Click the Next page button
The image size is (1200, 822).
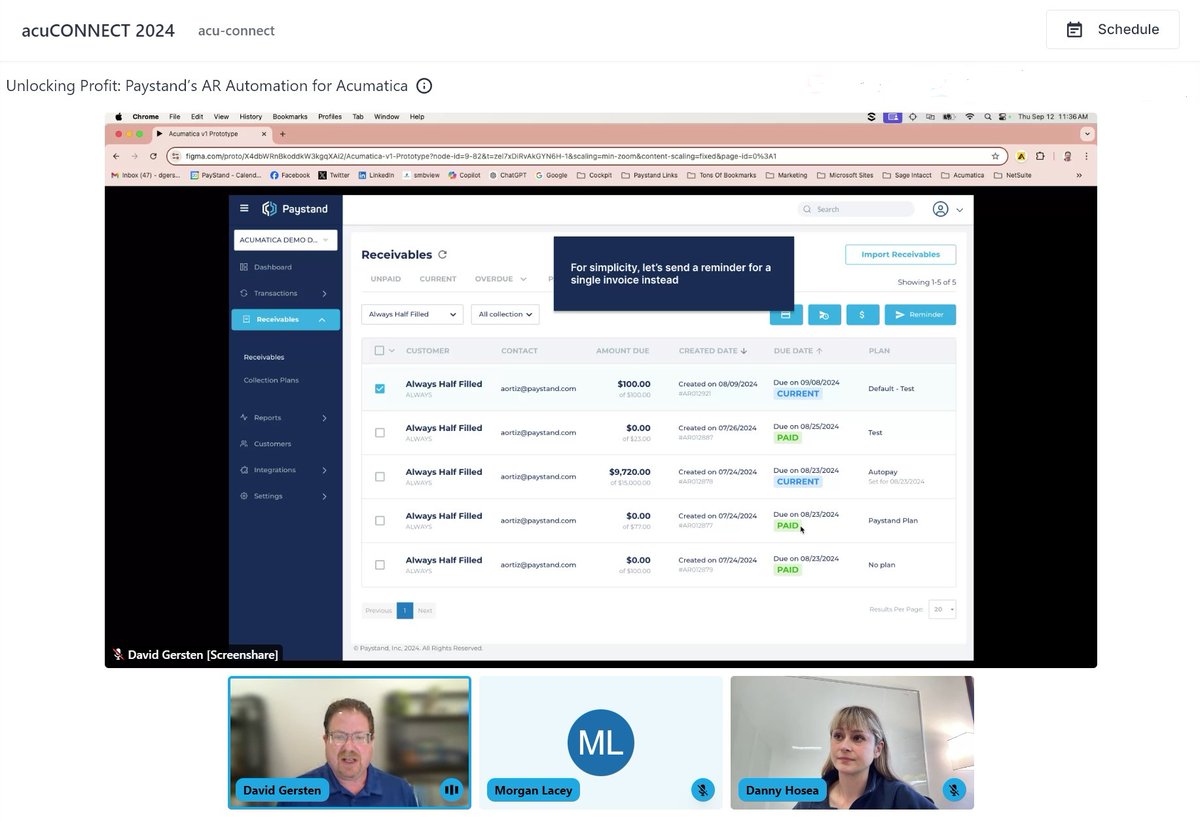425,610
